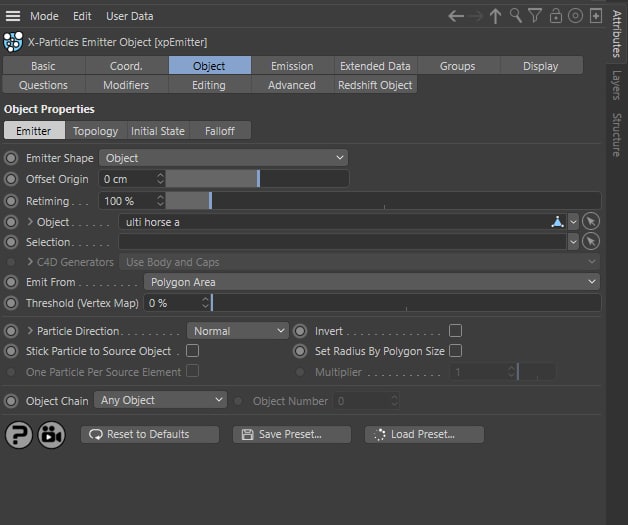The height and width of the screenshot is (525, 628).
Task: Open the Mode menu
Action: pyautogui.click(x=44, y=16)
